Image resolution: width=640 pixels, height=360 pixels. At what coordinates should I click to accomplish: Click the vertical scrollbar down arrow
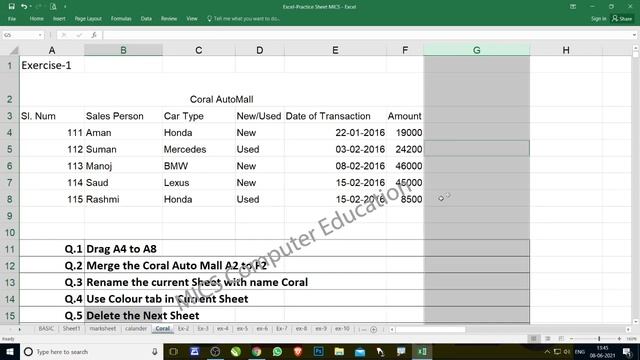pyautogui.click(x=636, y=322)
